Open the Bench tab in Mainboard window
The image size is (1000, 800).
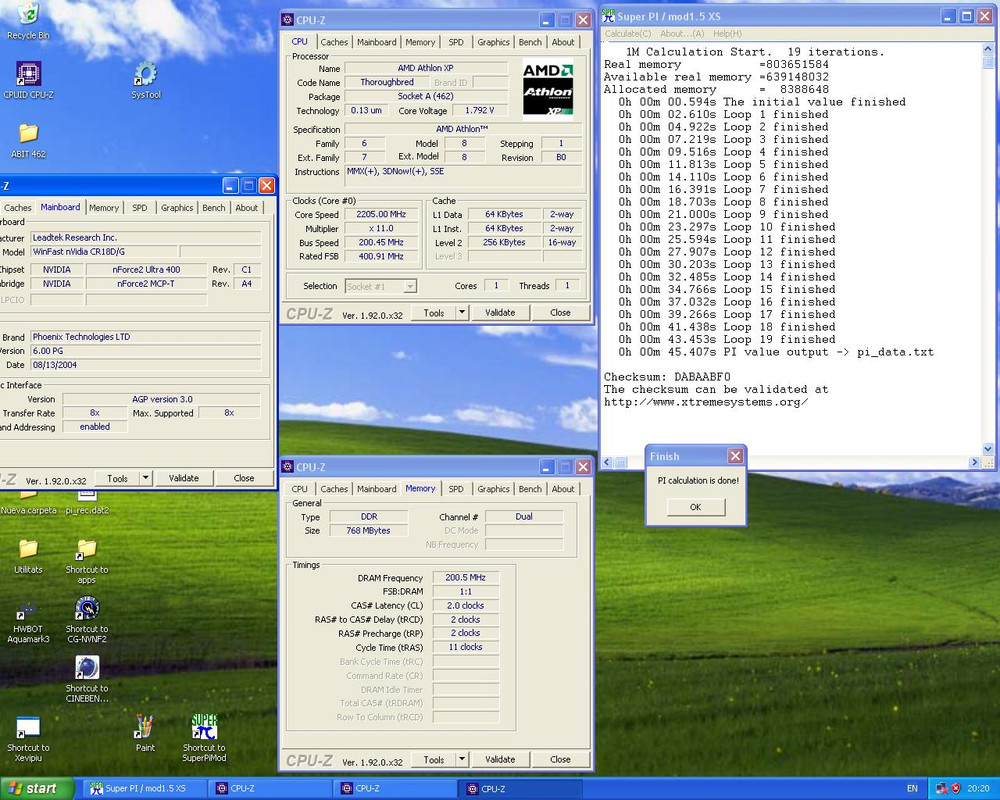(214, 207)
